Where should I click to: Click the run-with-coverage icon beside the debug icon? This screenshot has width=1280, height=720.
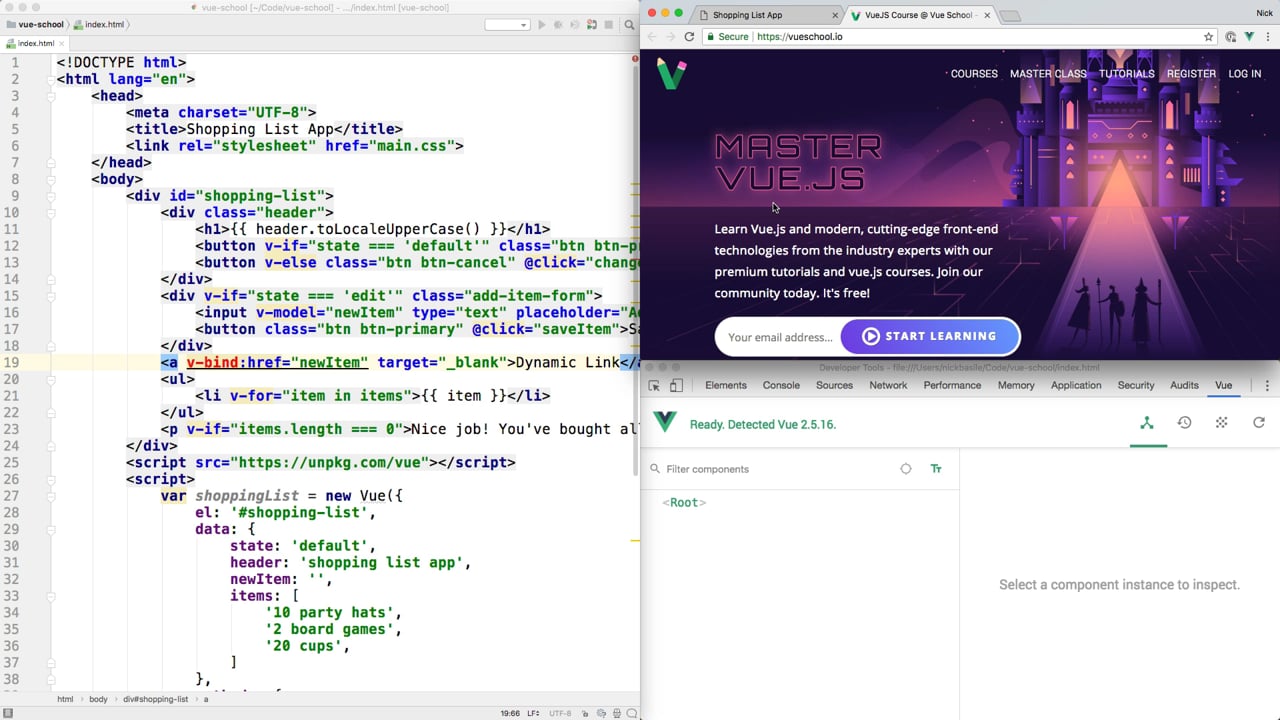575,25
